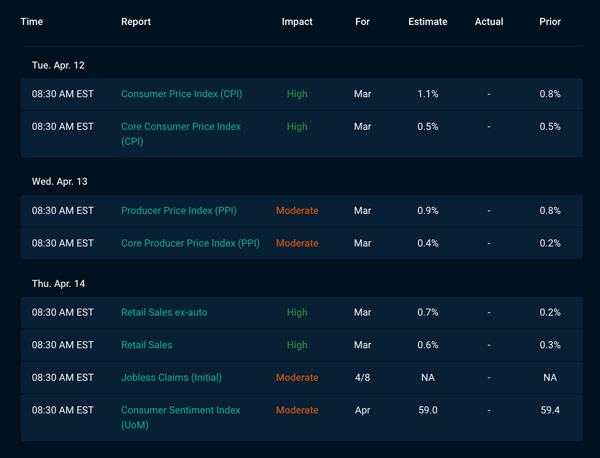Click the Time column header
The image size is (600, 458).
[32, 22]
